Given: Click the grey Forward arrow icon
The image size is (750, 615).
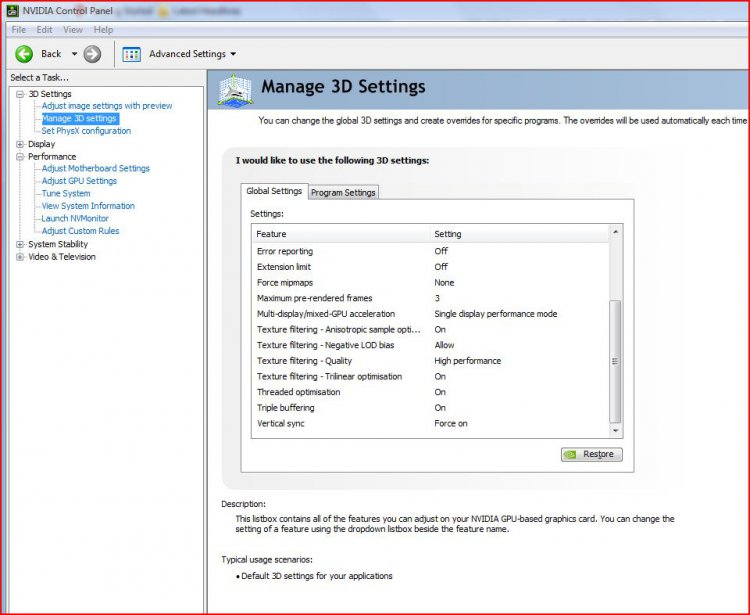Looking at the screenshot, I should pyautogui.click(x=92, y=54).
